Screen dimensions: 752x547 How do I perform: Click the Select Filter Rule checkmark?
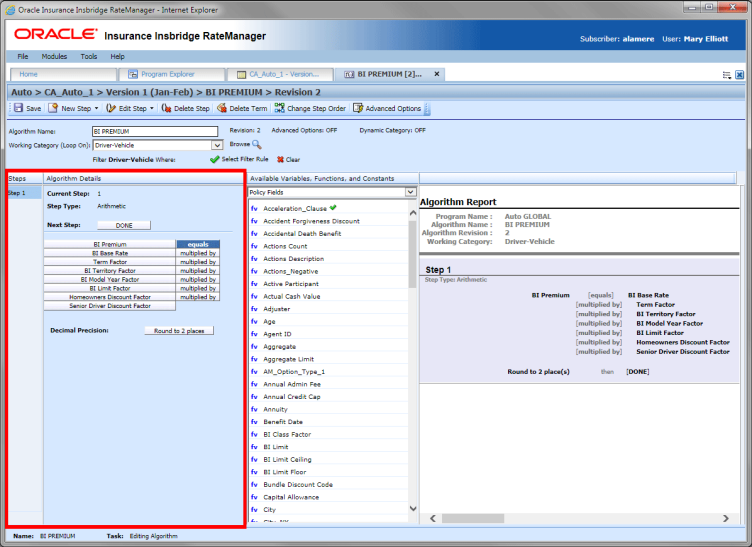[x=214, y=160]
